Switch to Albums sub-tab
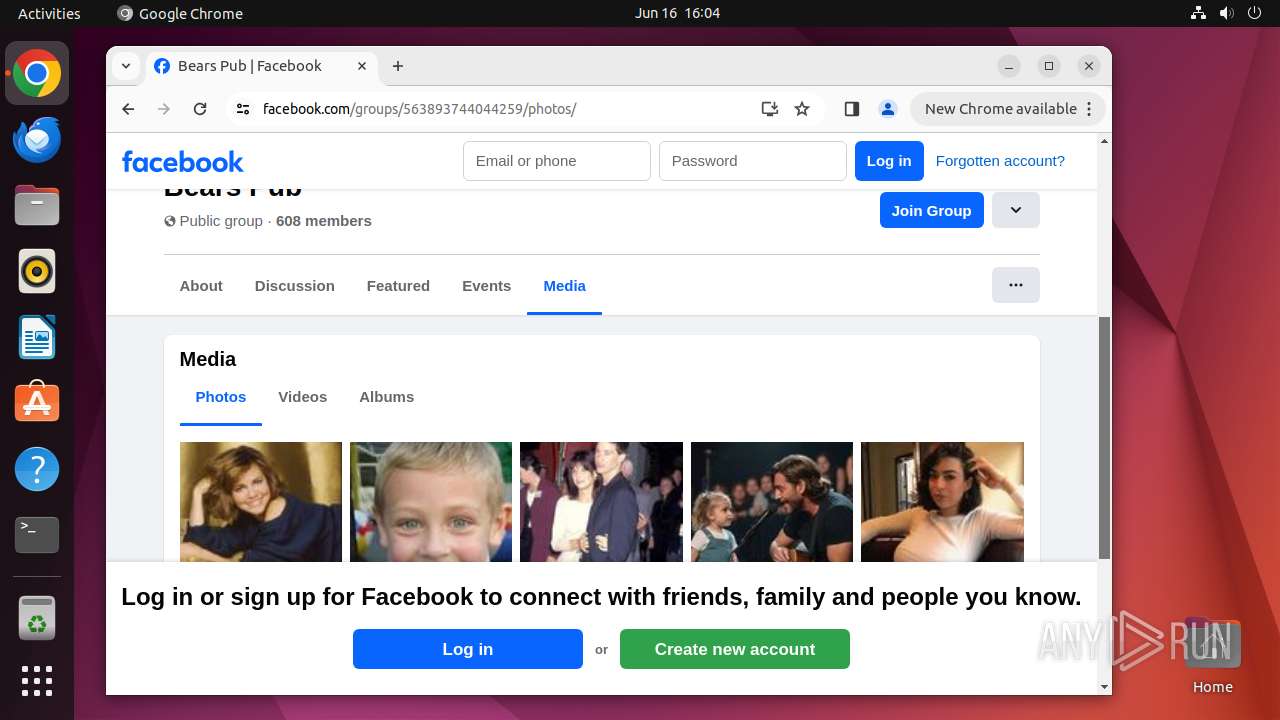The width and height of the screenshot is (1280, 720). coord(387,397)
